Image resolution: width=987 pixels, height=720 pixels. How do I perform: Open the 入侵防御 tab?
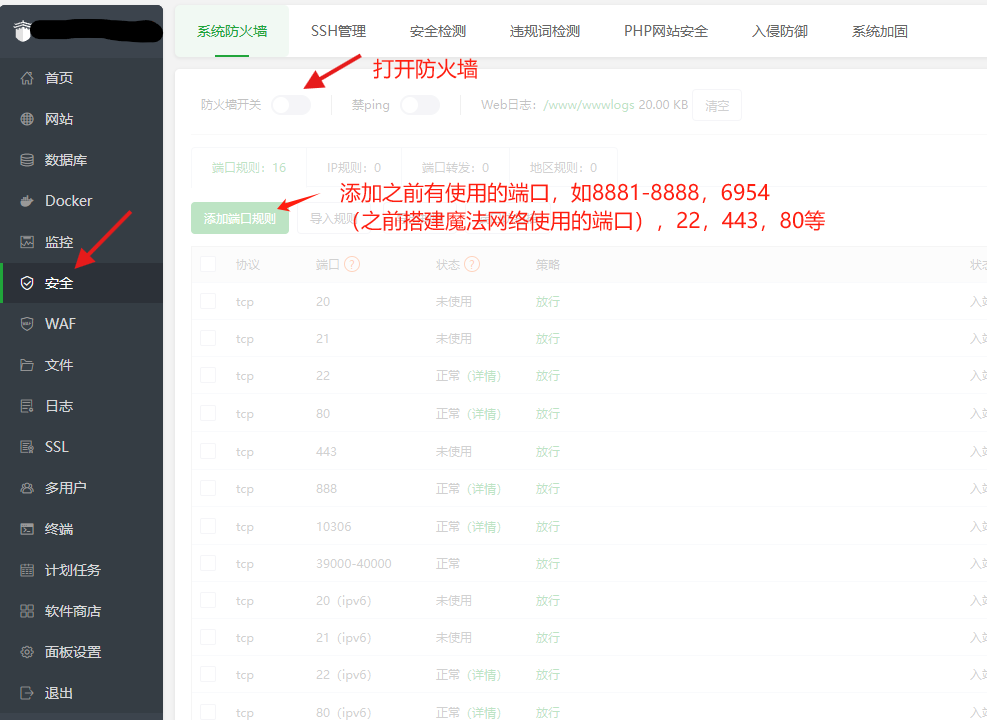(779, 31)
